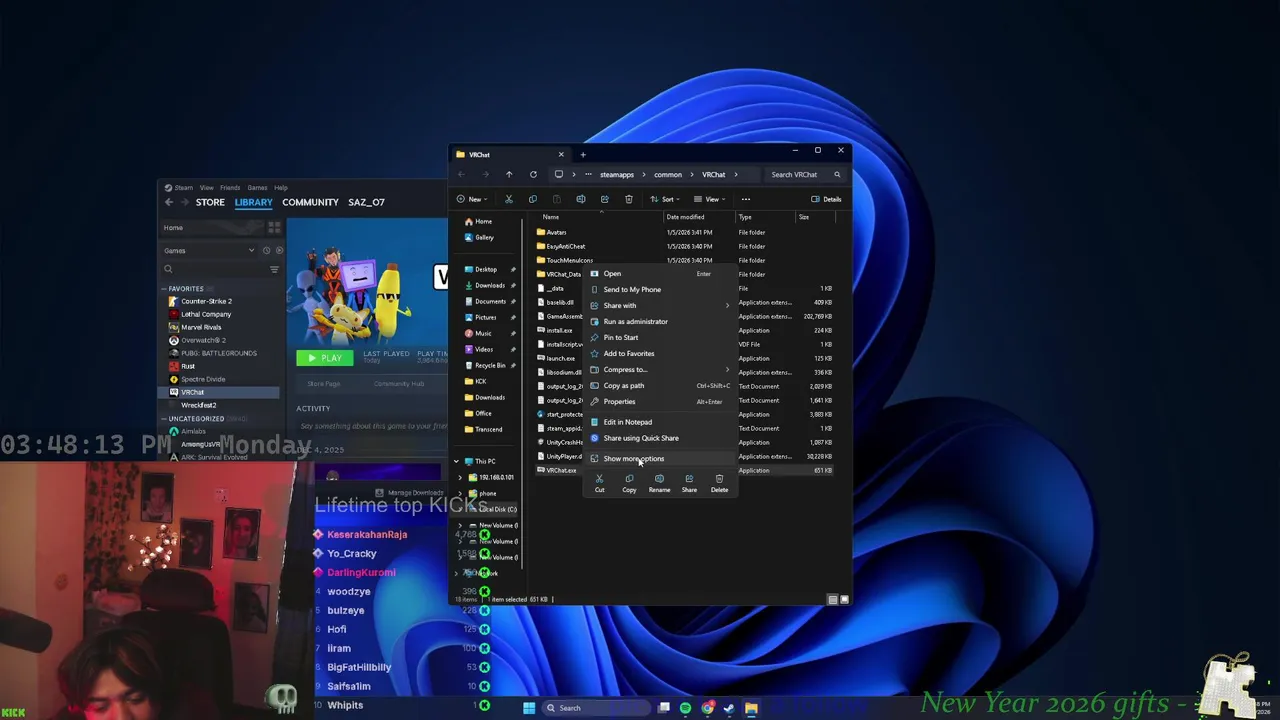Click Steam back navigation arrow

pos(169,202)
